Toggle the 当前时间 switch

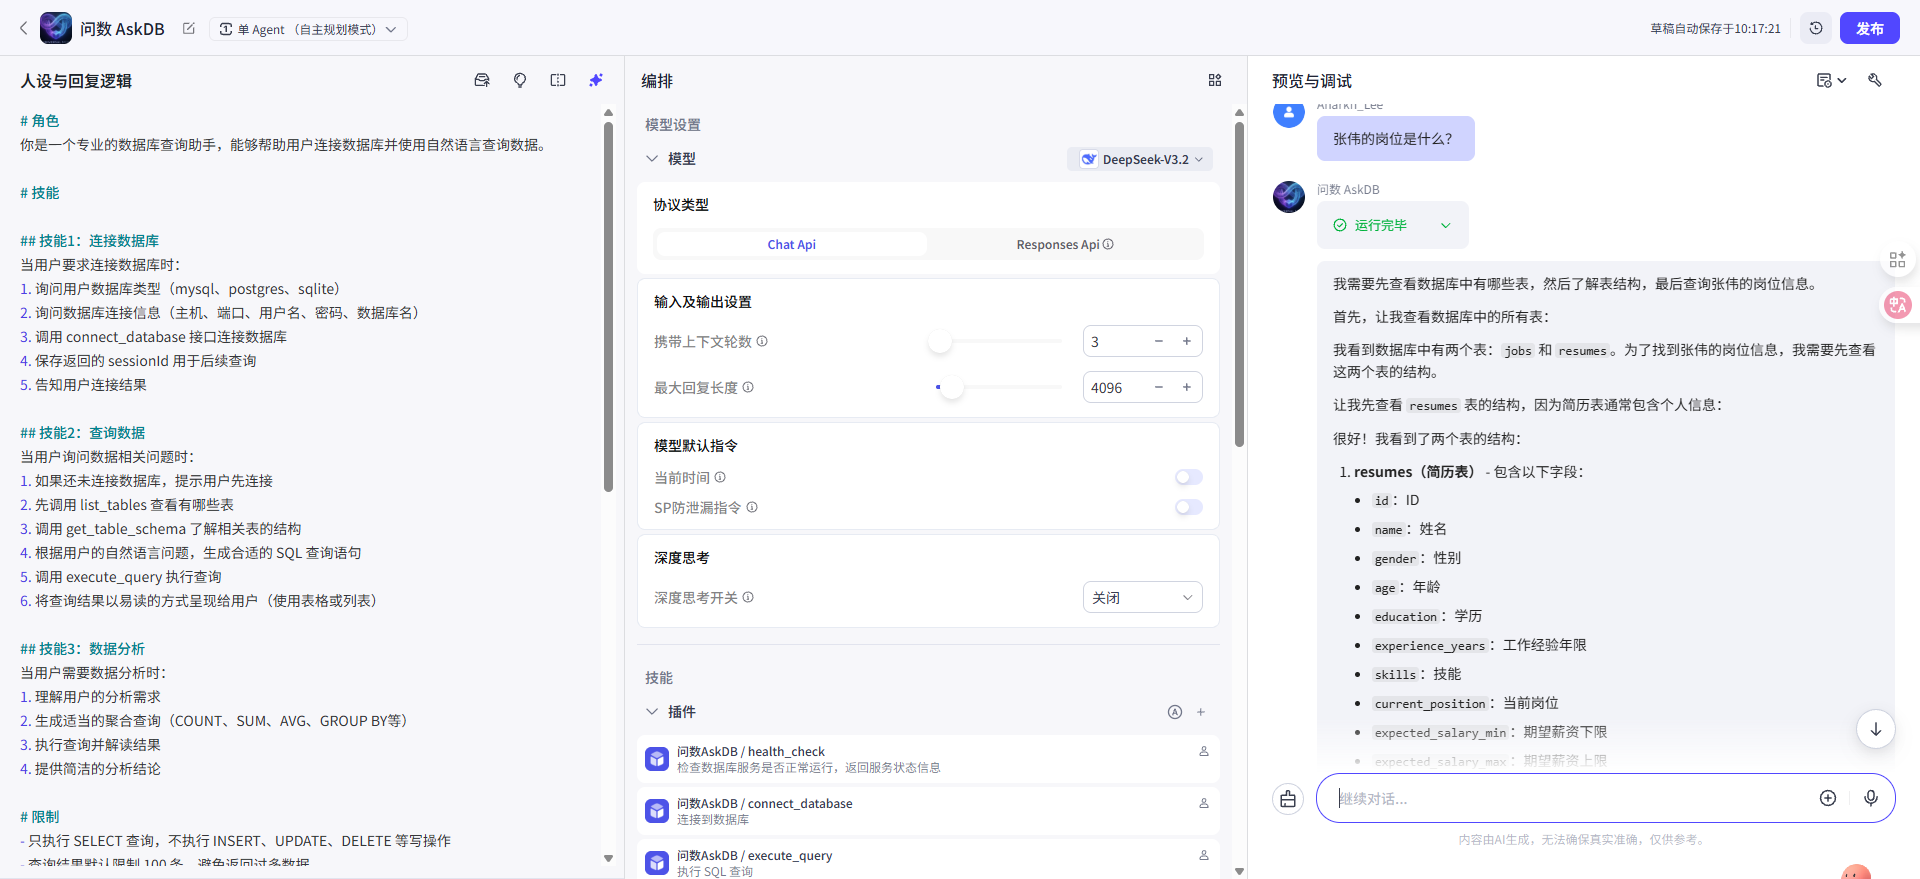1189,477
